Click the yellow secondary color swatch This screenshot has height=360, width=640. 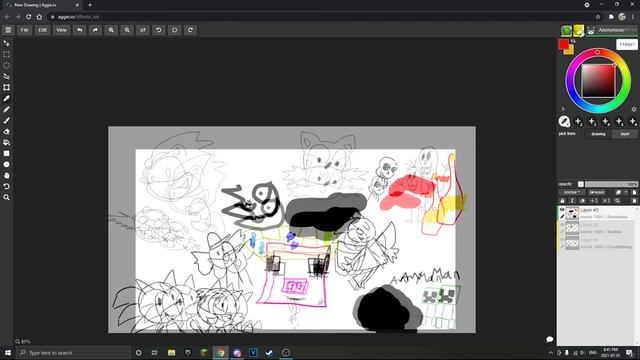[x=570, y=51]
